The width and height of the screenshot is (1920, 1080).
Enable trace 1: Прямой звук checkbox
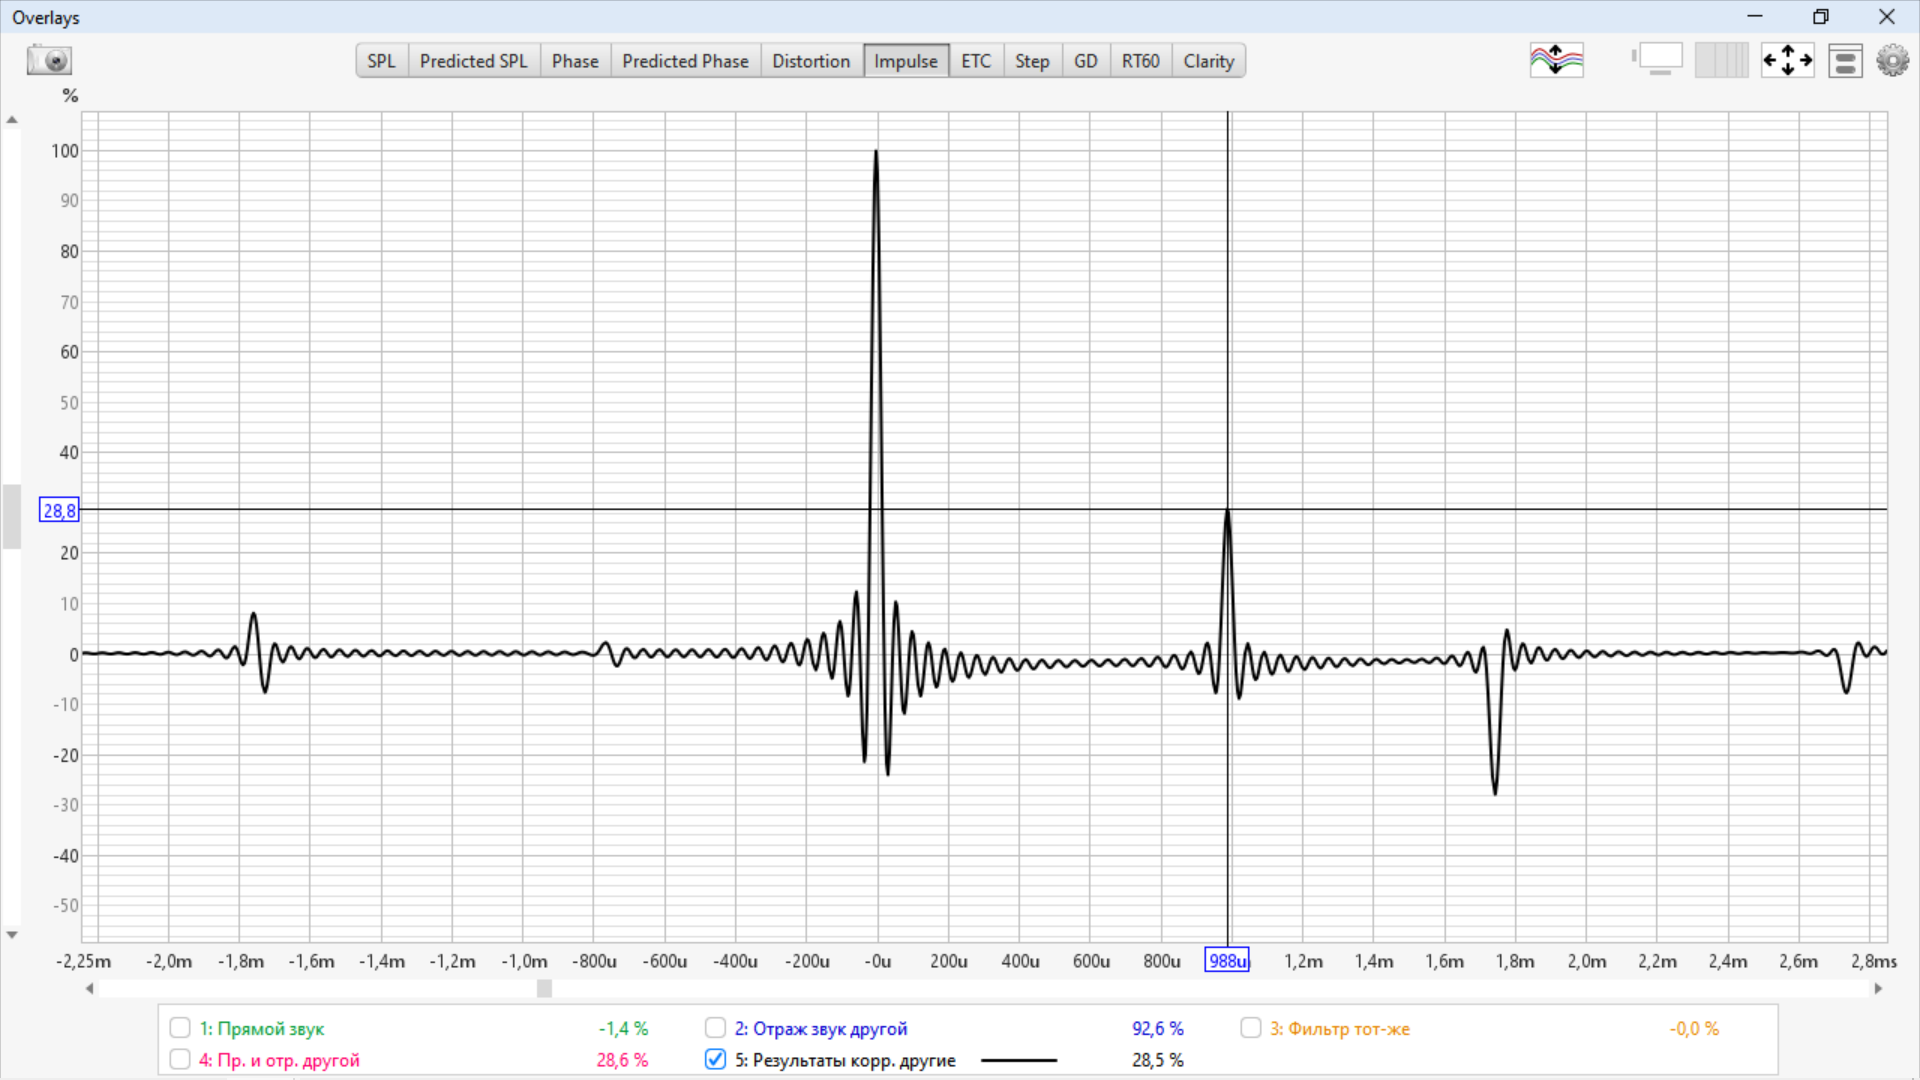[180, 1028]
